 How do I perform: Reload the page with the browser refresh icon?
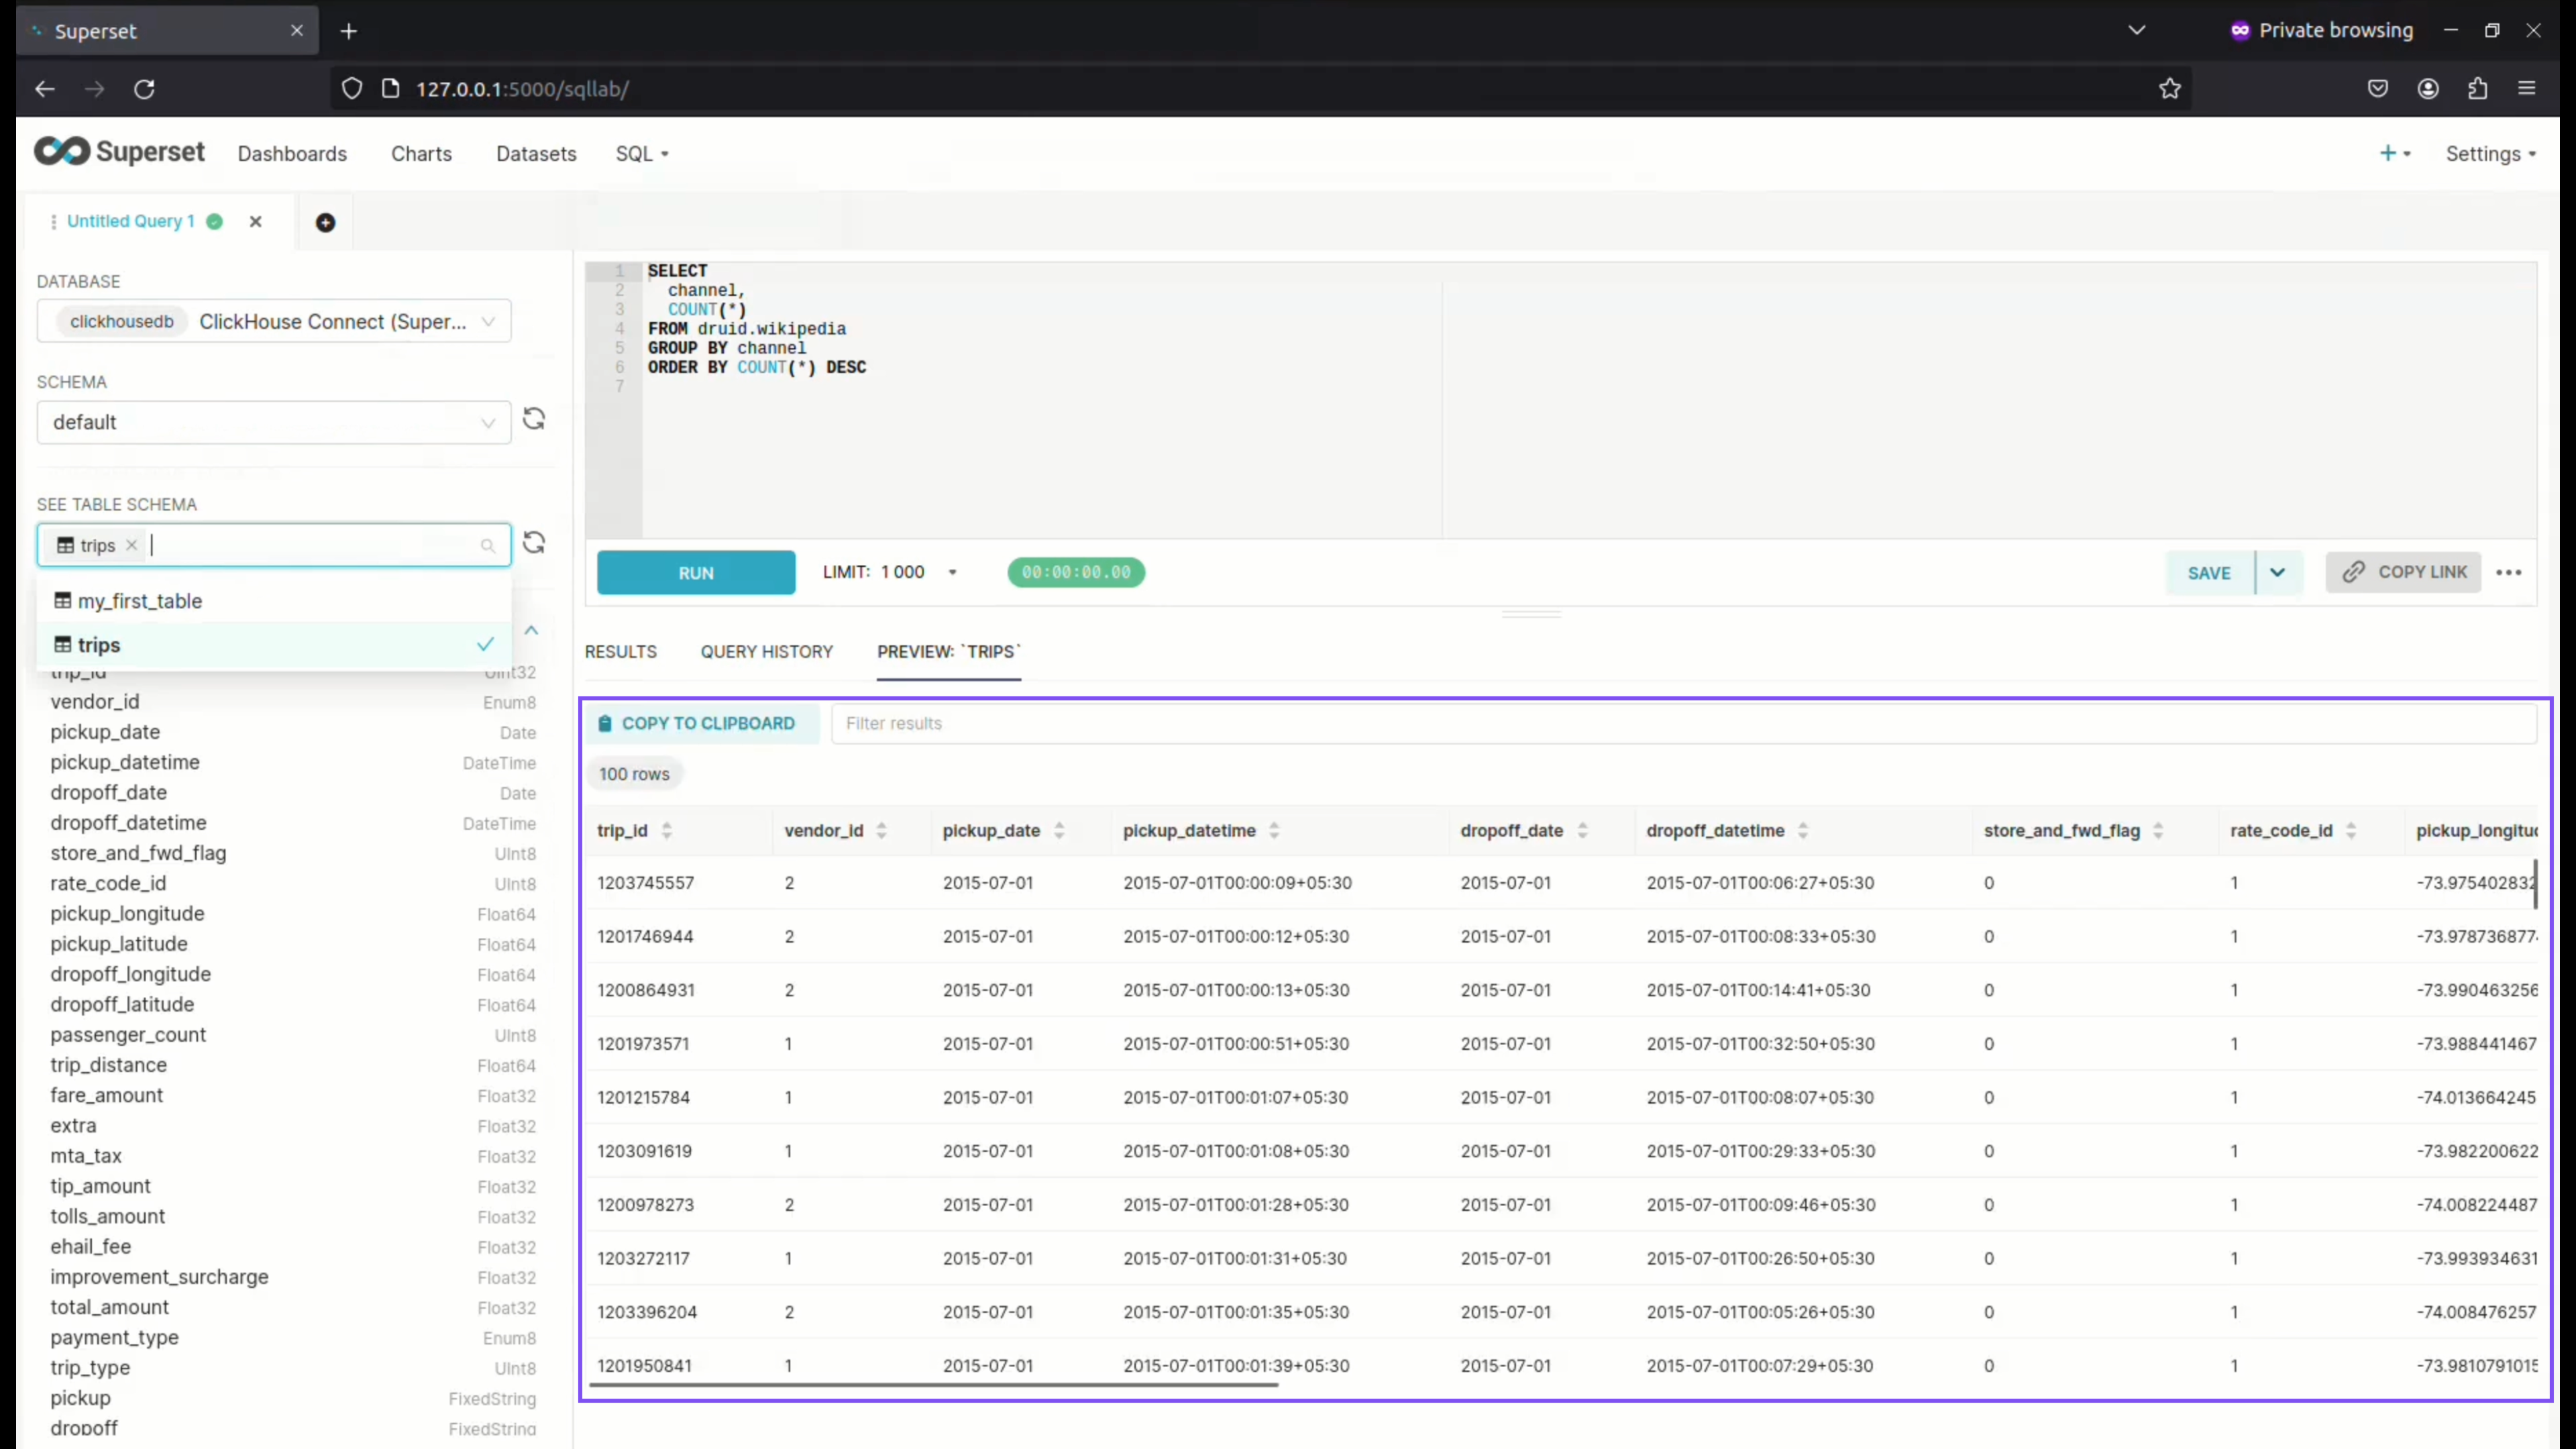[144, 88]
